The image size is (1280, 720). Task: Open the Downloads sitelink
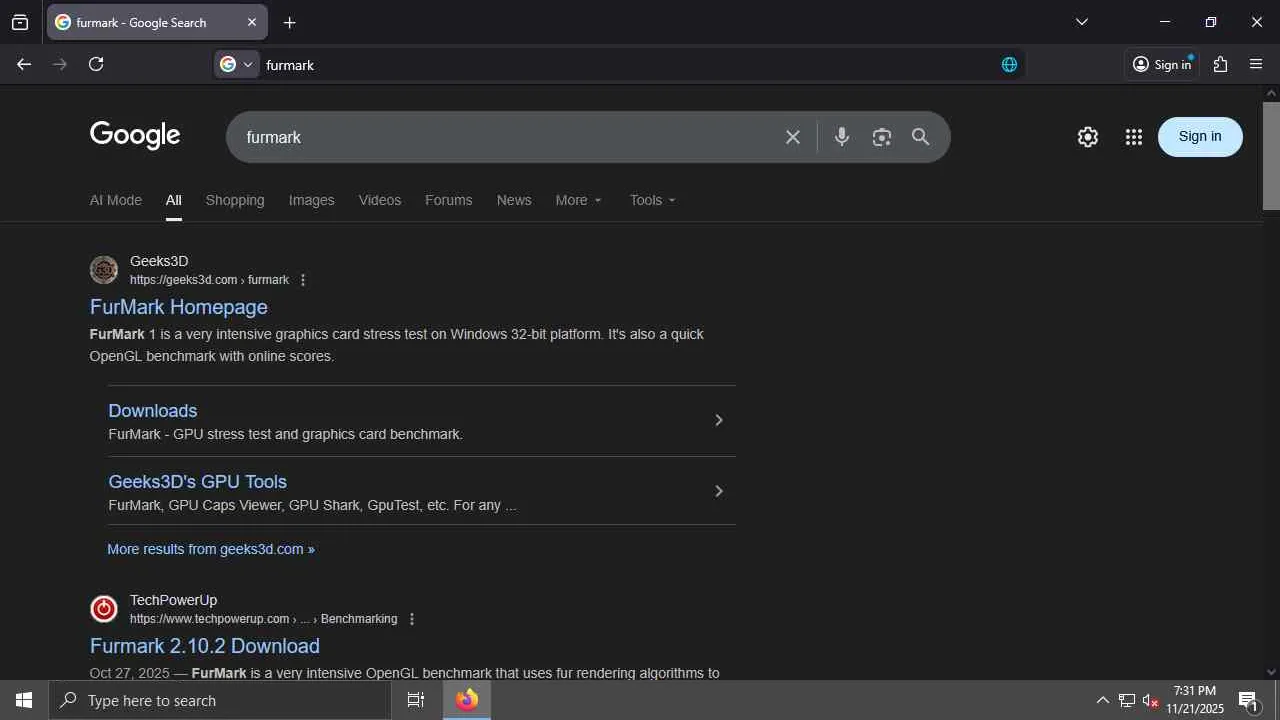153,411
